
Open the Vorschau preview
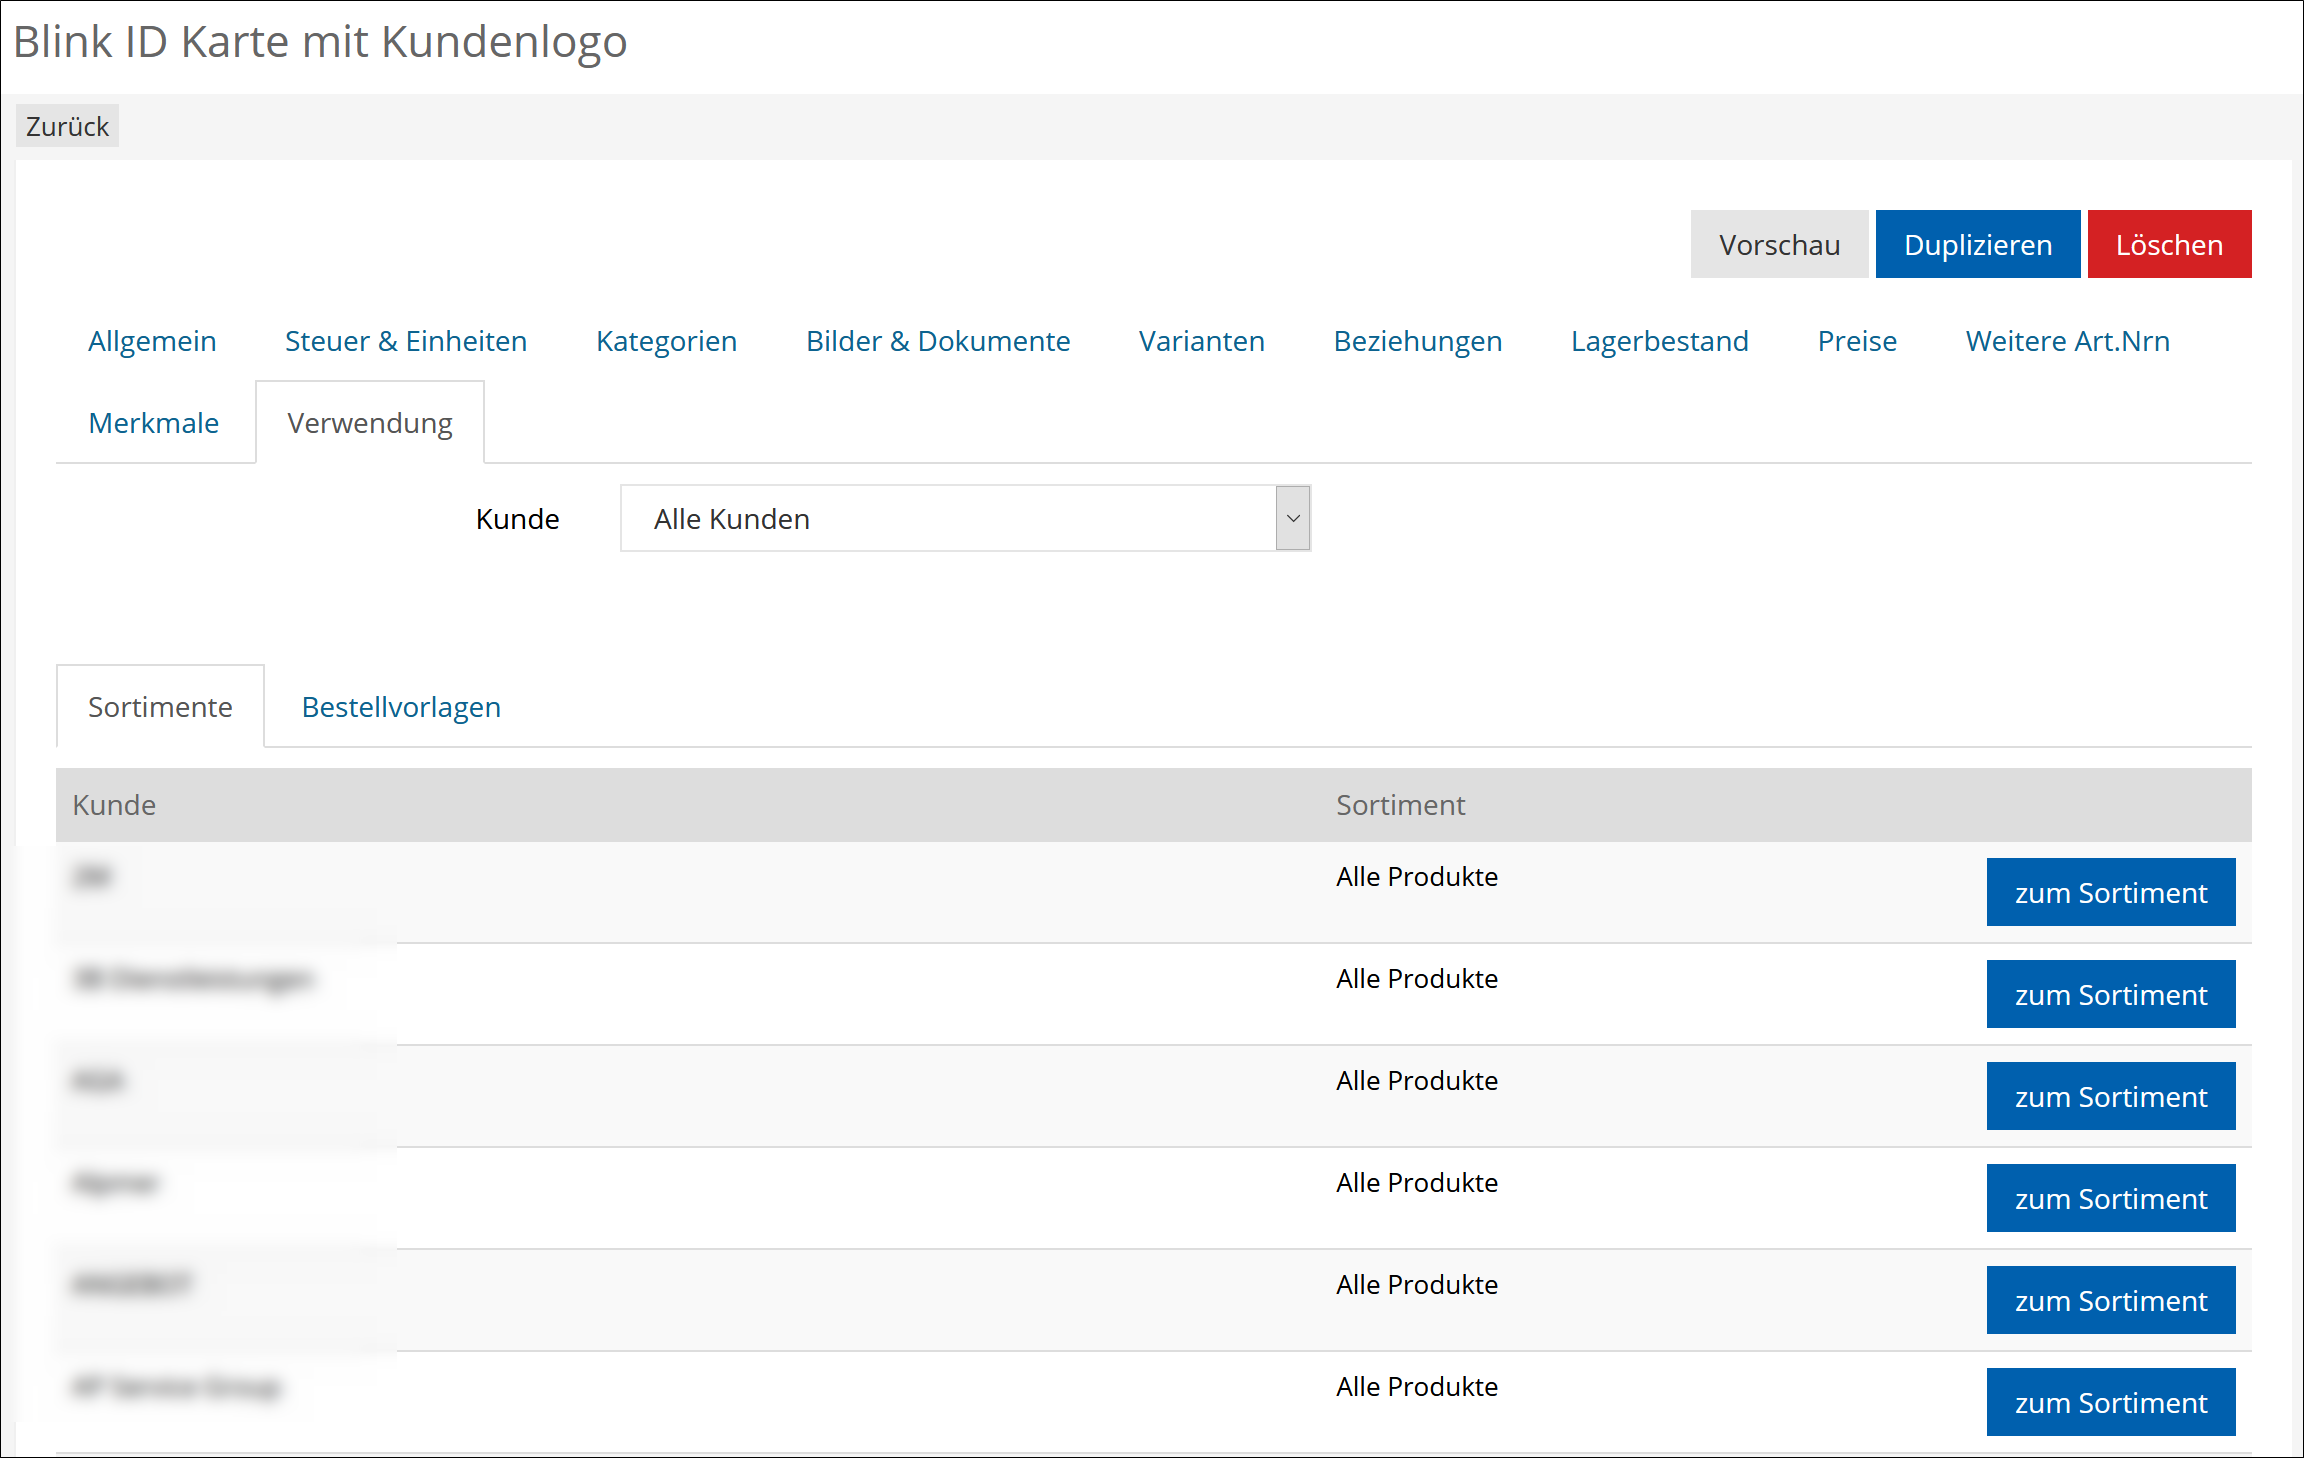pyautogui.click(x=1778, y=245)
